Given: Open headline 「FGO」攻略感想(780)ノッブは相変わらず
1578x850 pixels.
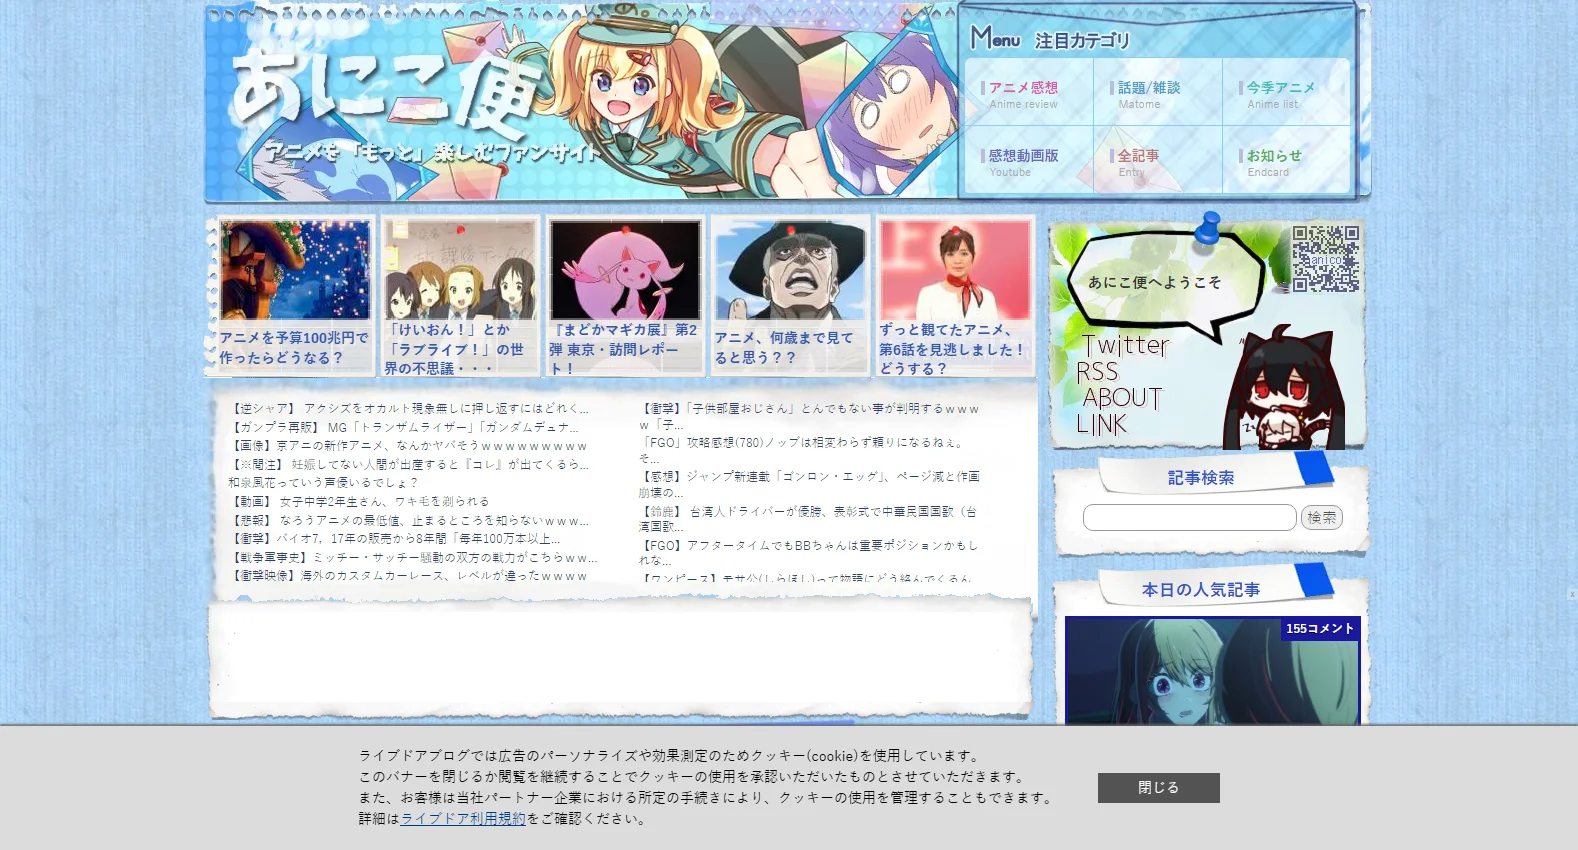Looking at the screenshot, I should [803, 449].
